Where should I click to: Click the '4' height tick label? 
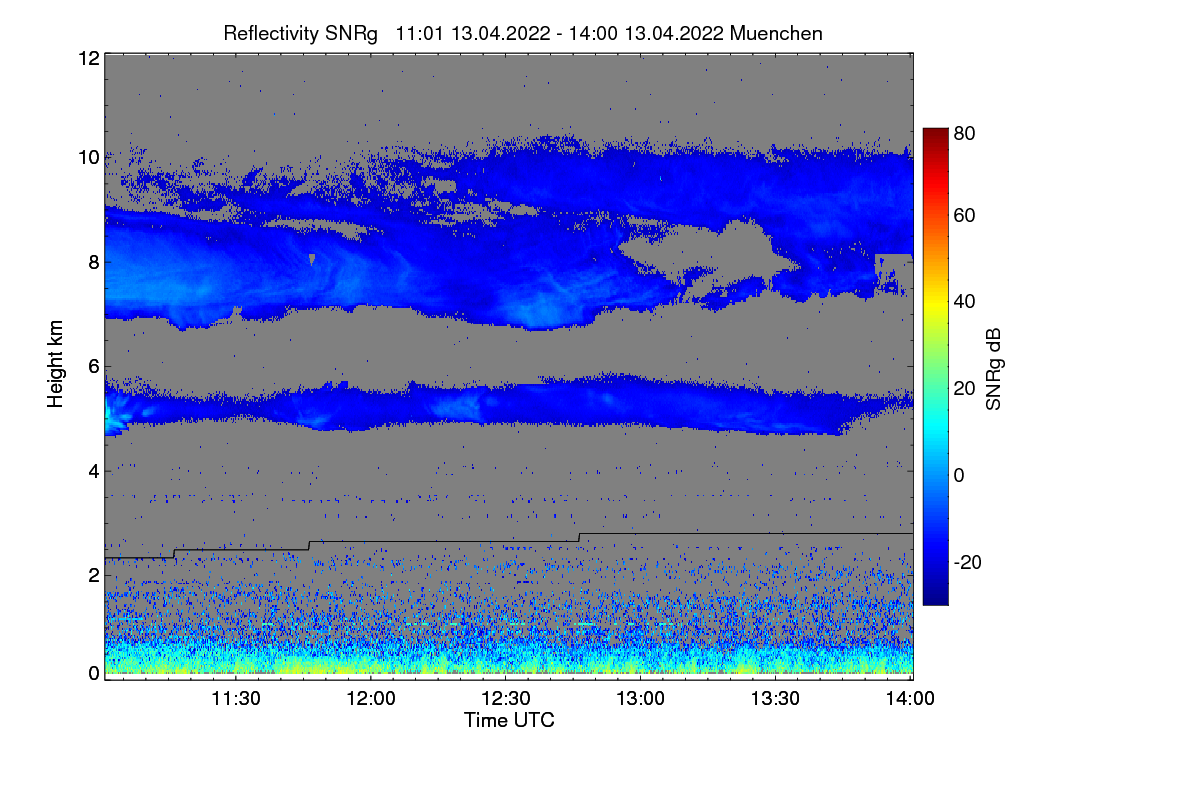click(93, 470)
